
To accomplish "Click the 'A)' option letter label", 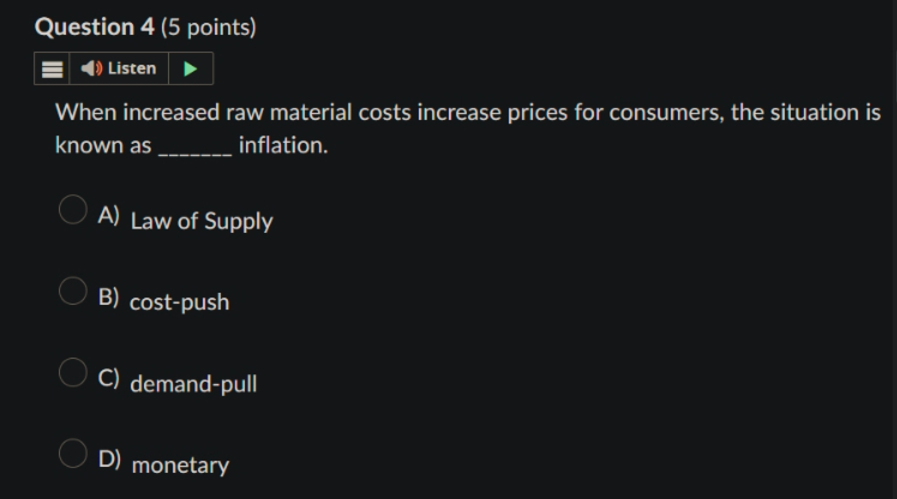I will (109, 216).
